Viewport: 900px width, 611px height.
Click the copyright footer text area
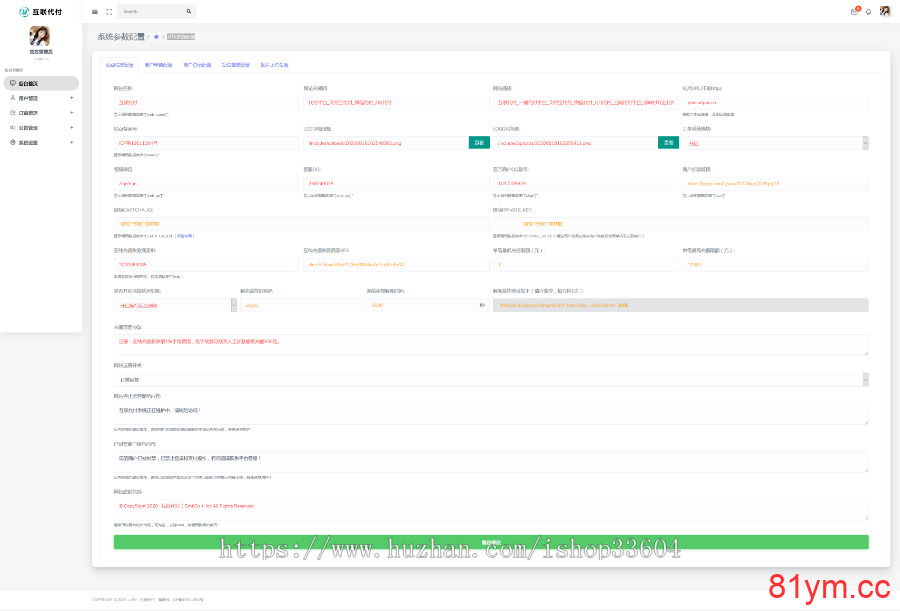(x=490, y=509)
